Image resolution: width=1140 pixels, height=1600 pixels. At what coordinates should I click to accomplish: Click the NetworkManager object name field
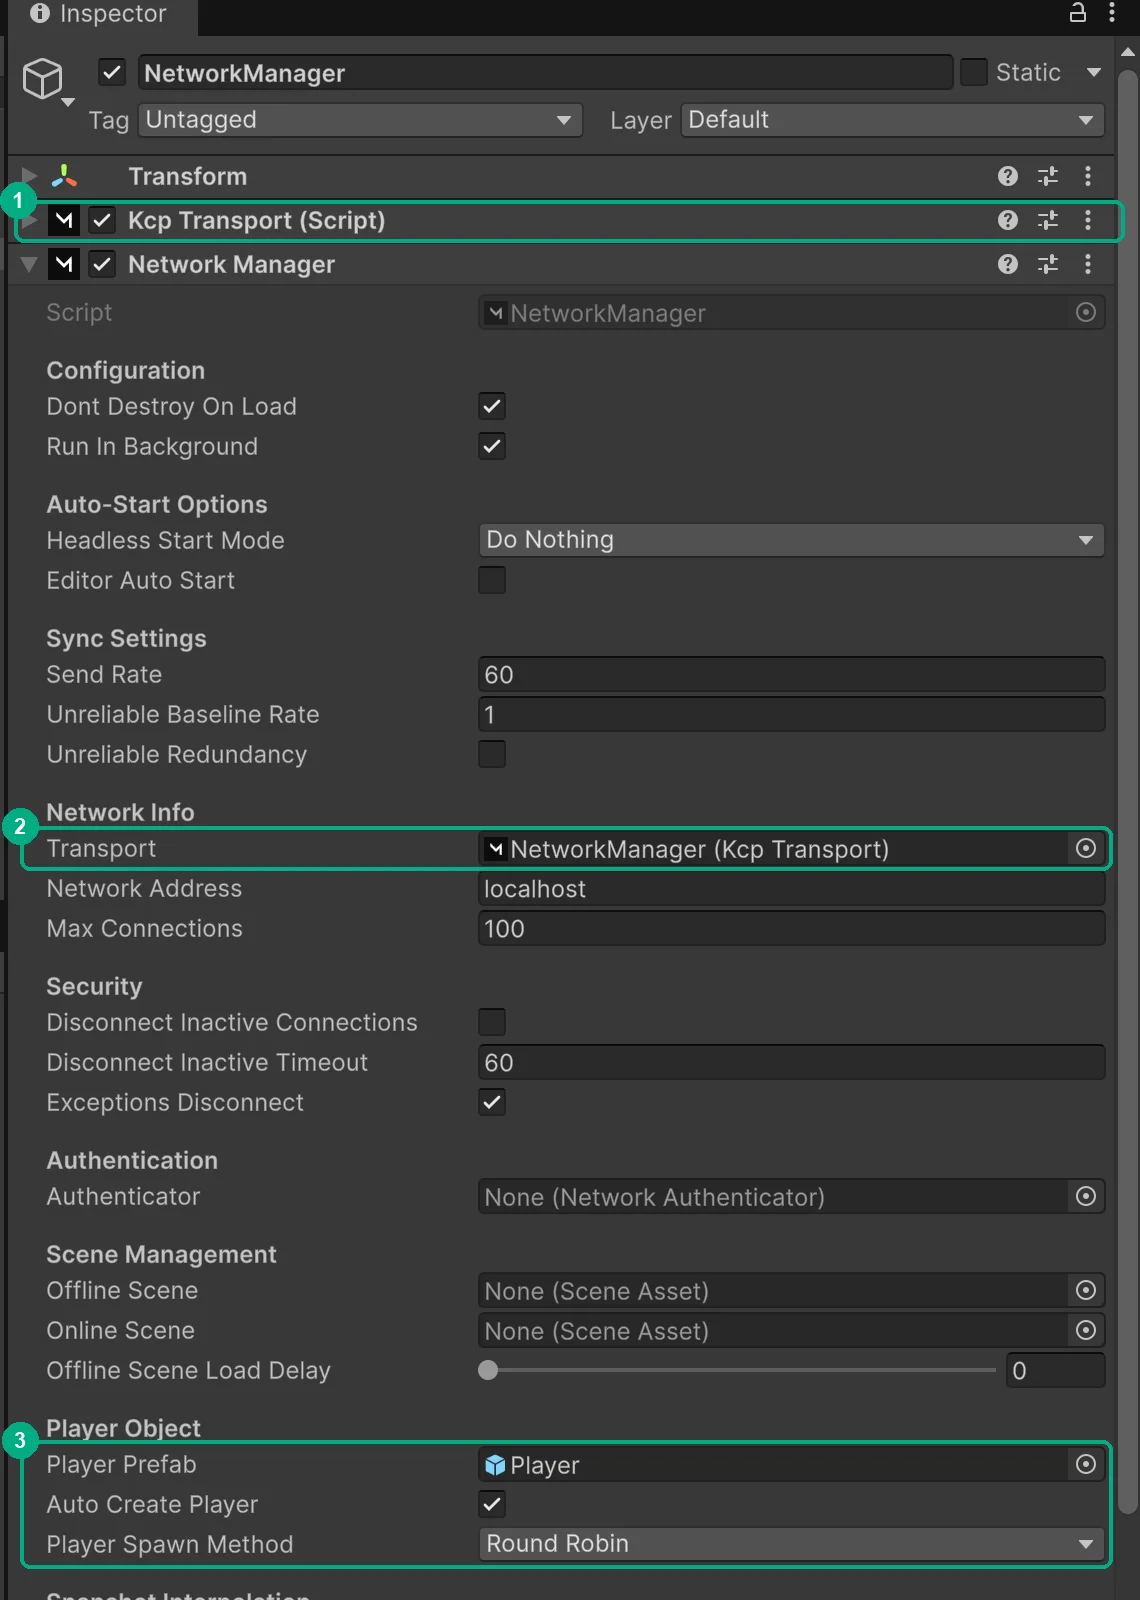pos(545,72)
